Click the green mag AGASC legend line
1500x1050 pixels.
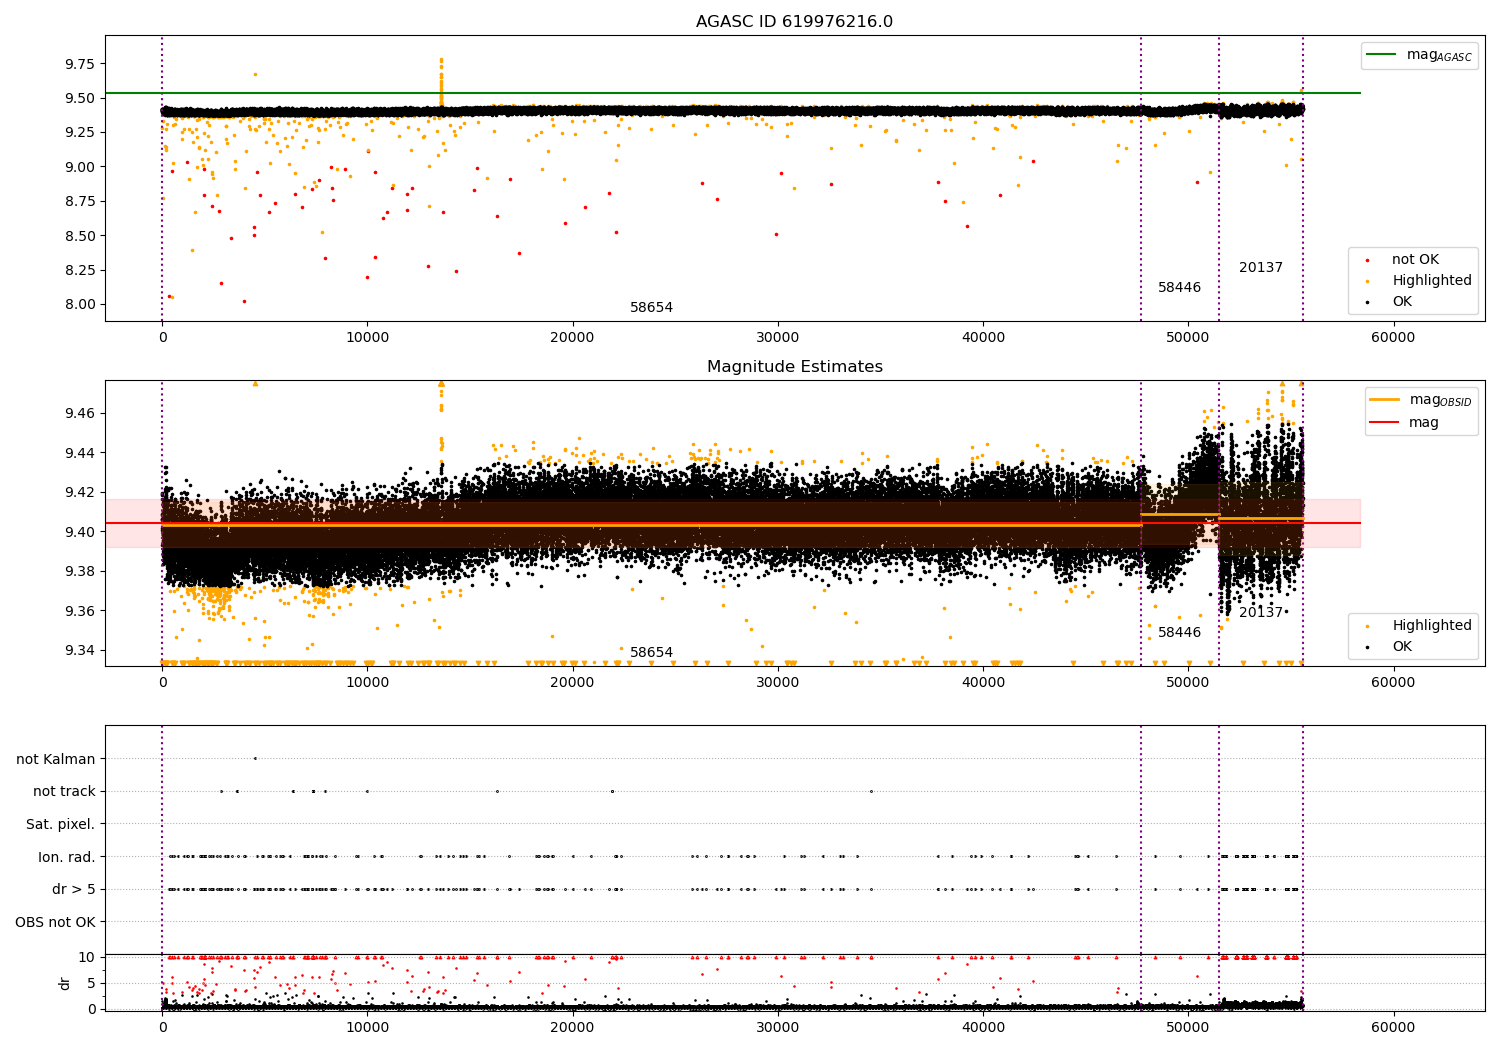pos(1383,55)
